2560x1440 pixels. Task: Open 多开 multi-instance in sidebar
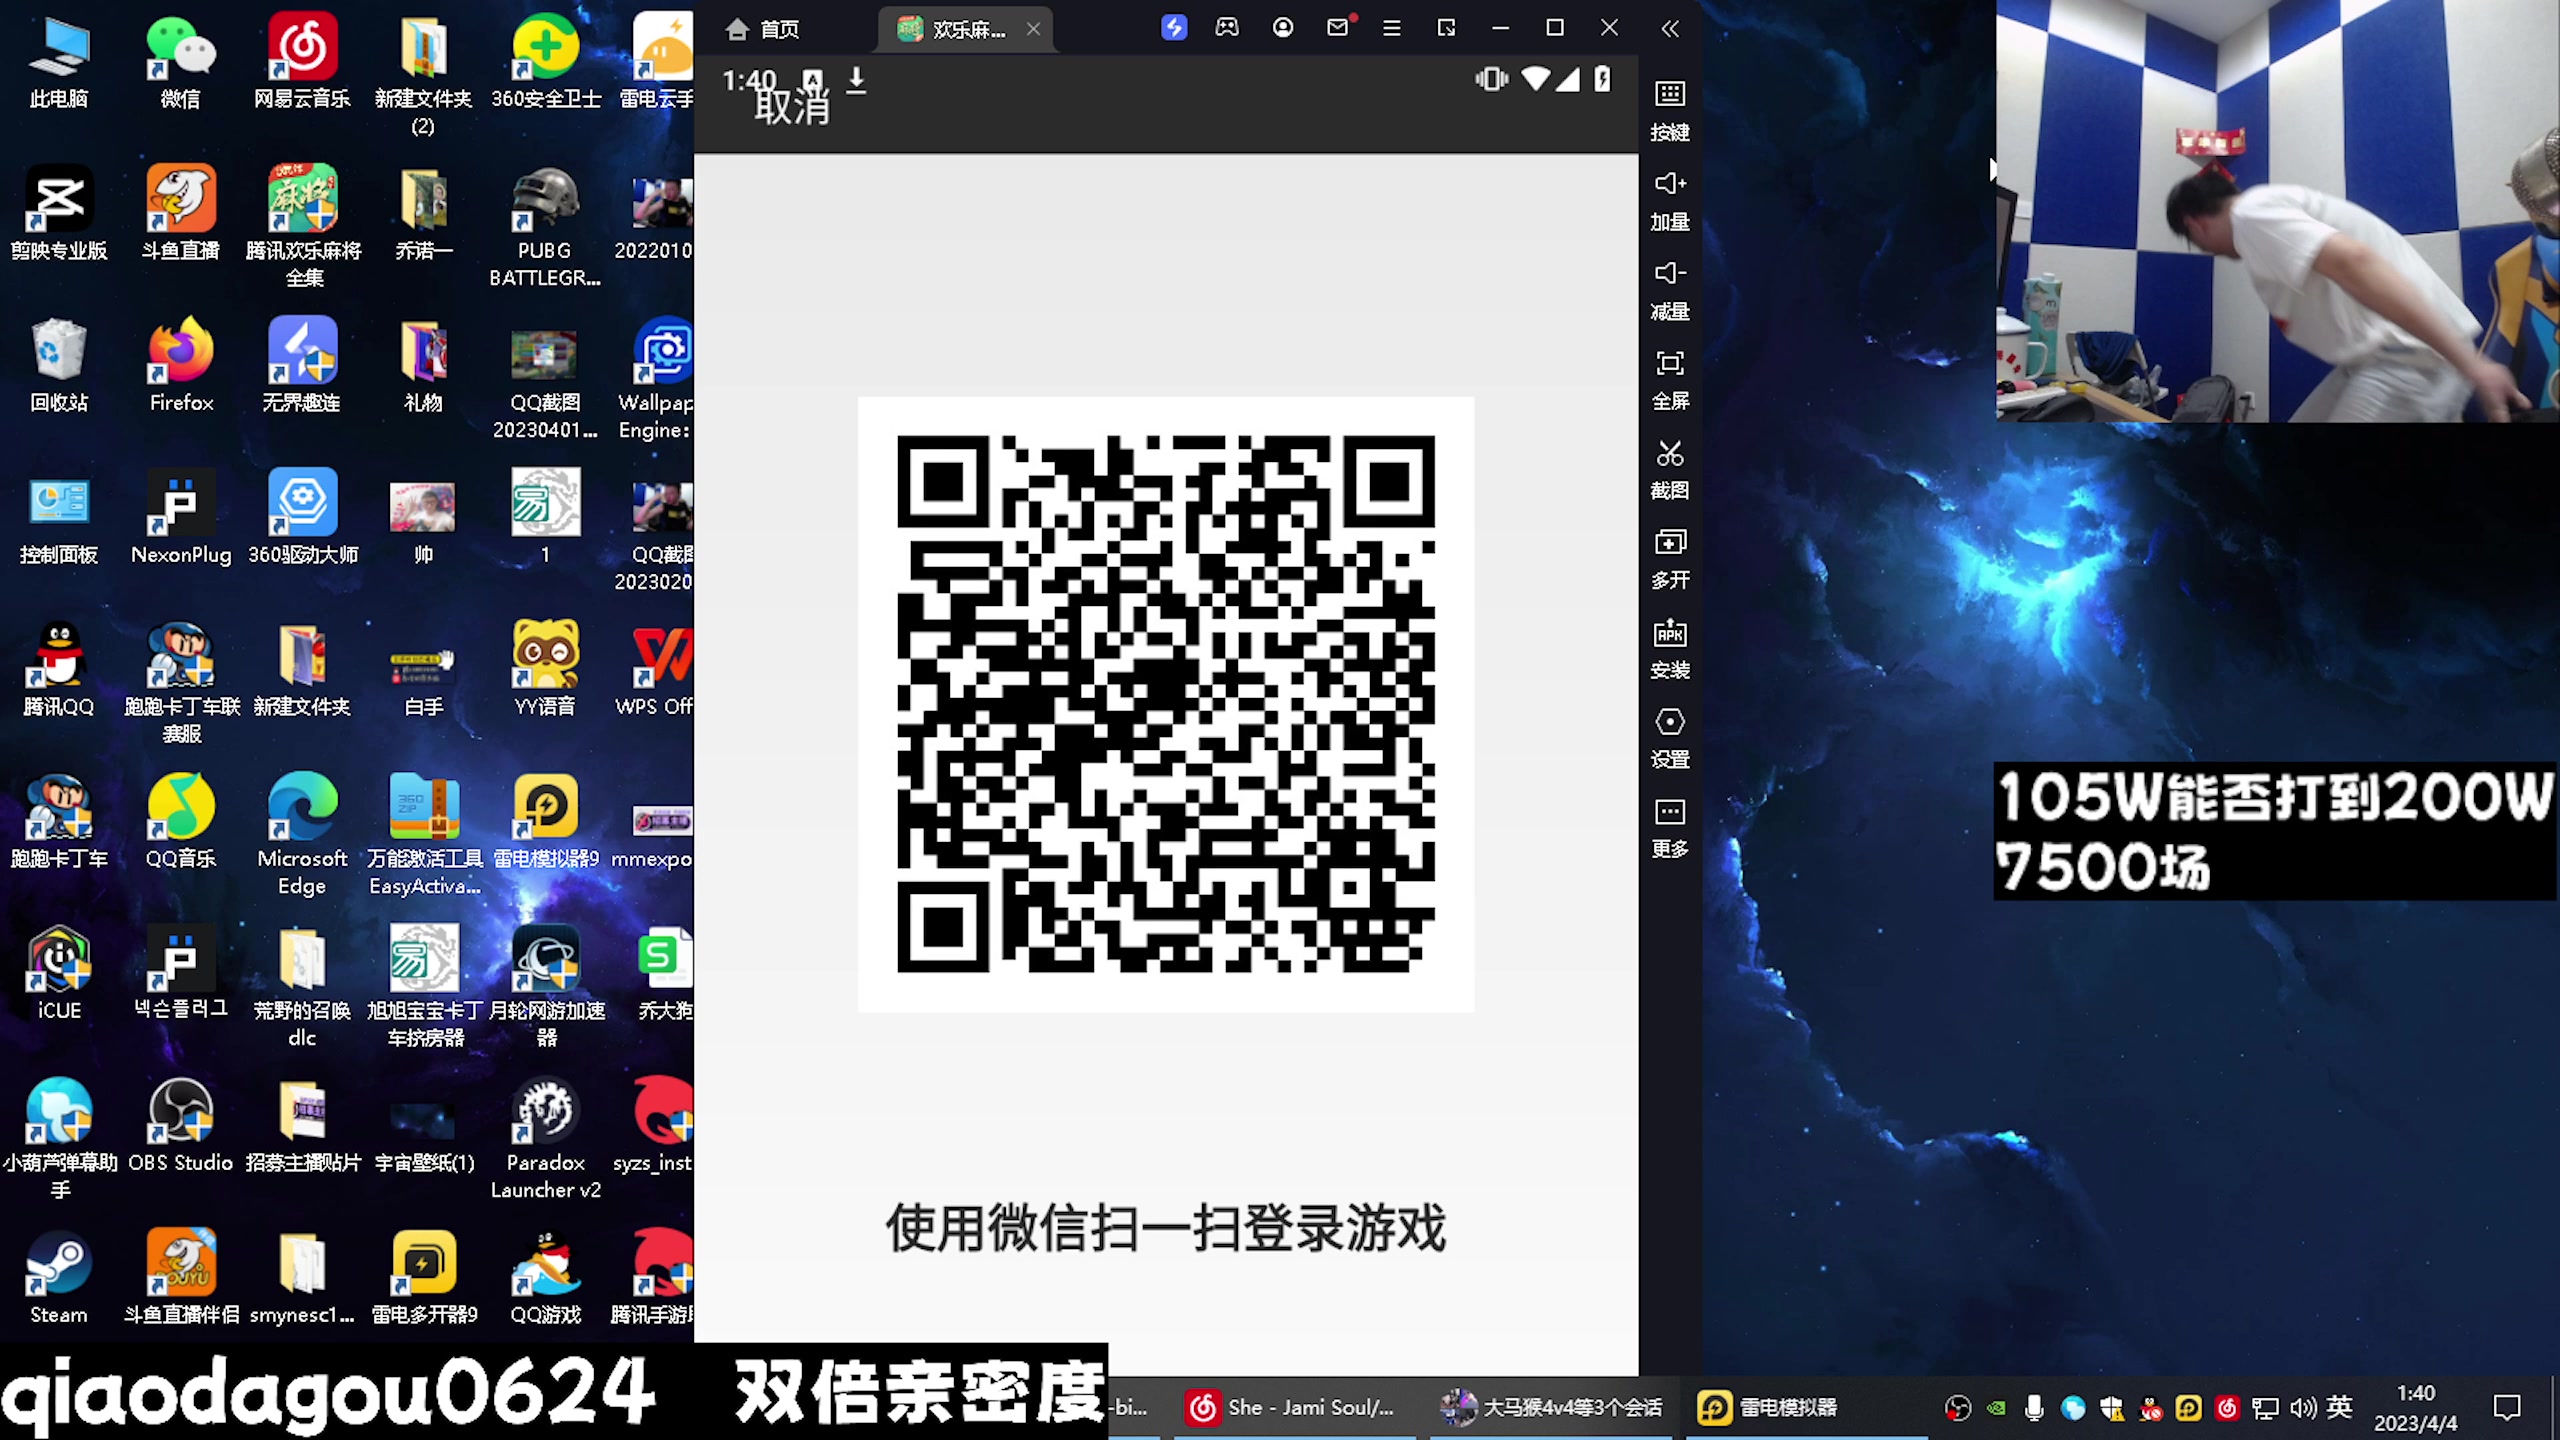[1669, 560]
